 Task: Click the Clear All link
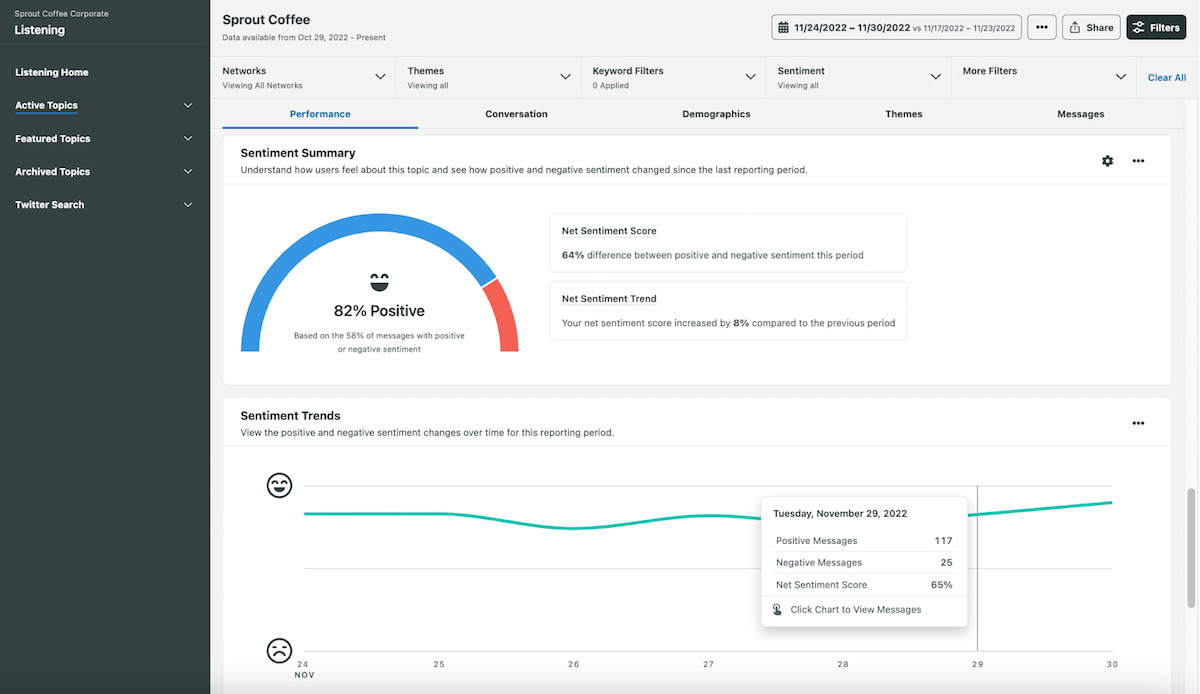[1166, 78]
